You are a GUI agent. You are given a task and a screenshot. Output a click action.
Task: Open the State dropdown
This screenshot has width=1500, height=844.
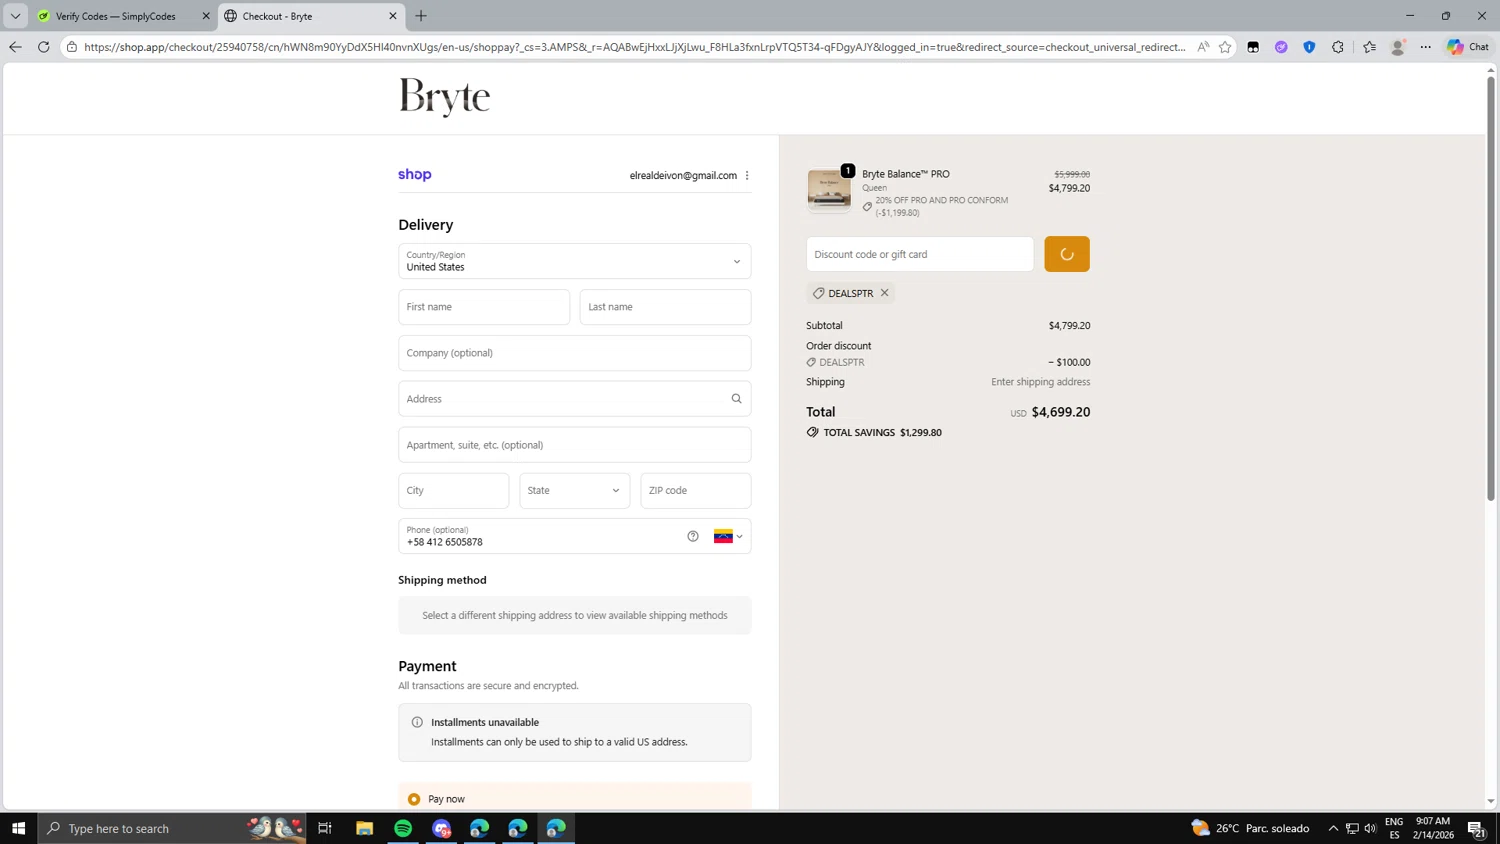pos(575,491)
